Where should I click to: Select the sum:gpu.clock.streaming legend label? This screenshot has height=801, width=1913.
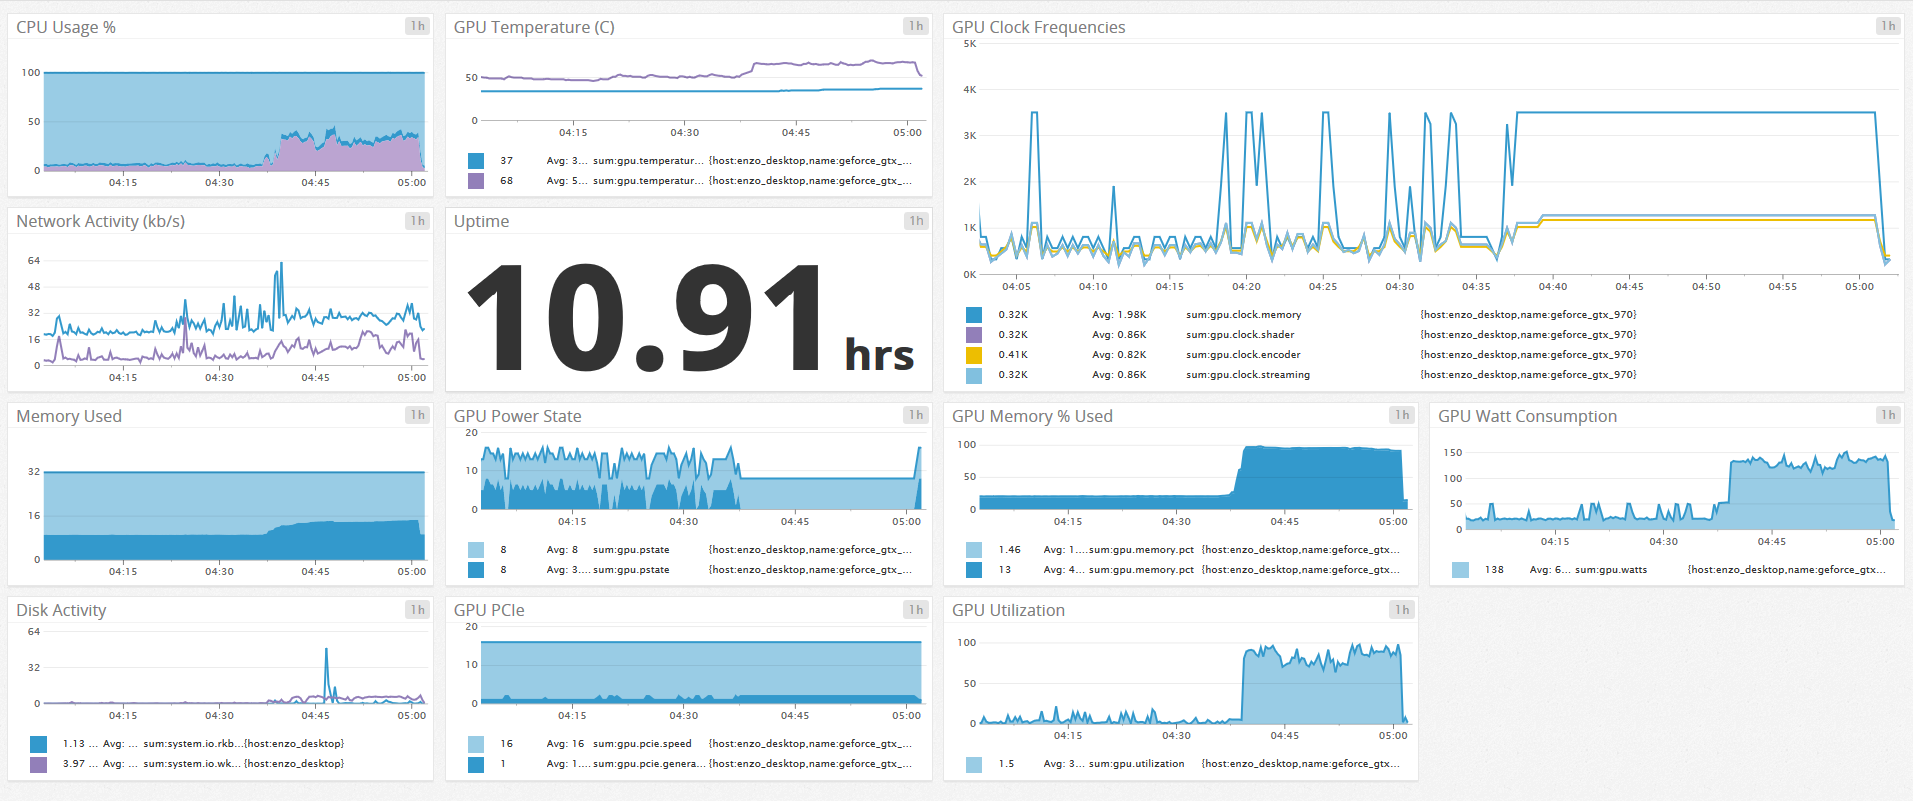1247,375
